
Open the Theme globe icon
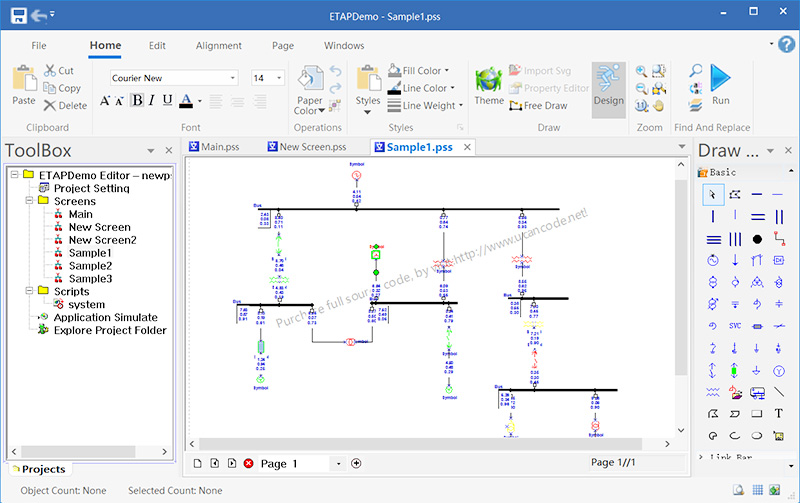[x=489, y=80]
